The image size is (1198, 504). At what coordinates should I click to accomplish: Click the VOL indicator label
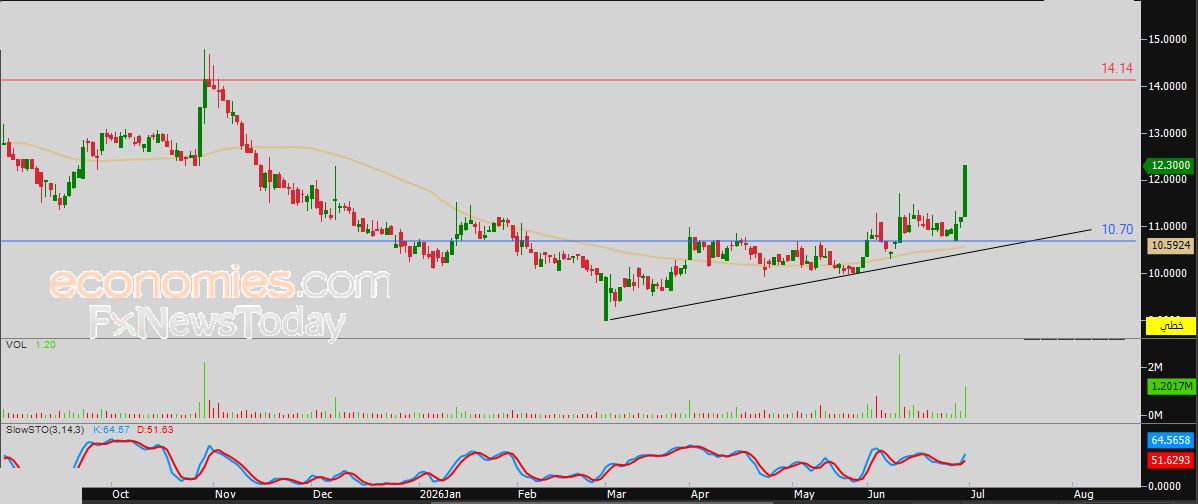15,345
